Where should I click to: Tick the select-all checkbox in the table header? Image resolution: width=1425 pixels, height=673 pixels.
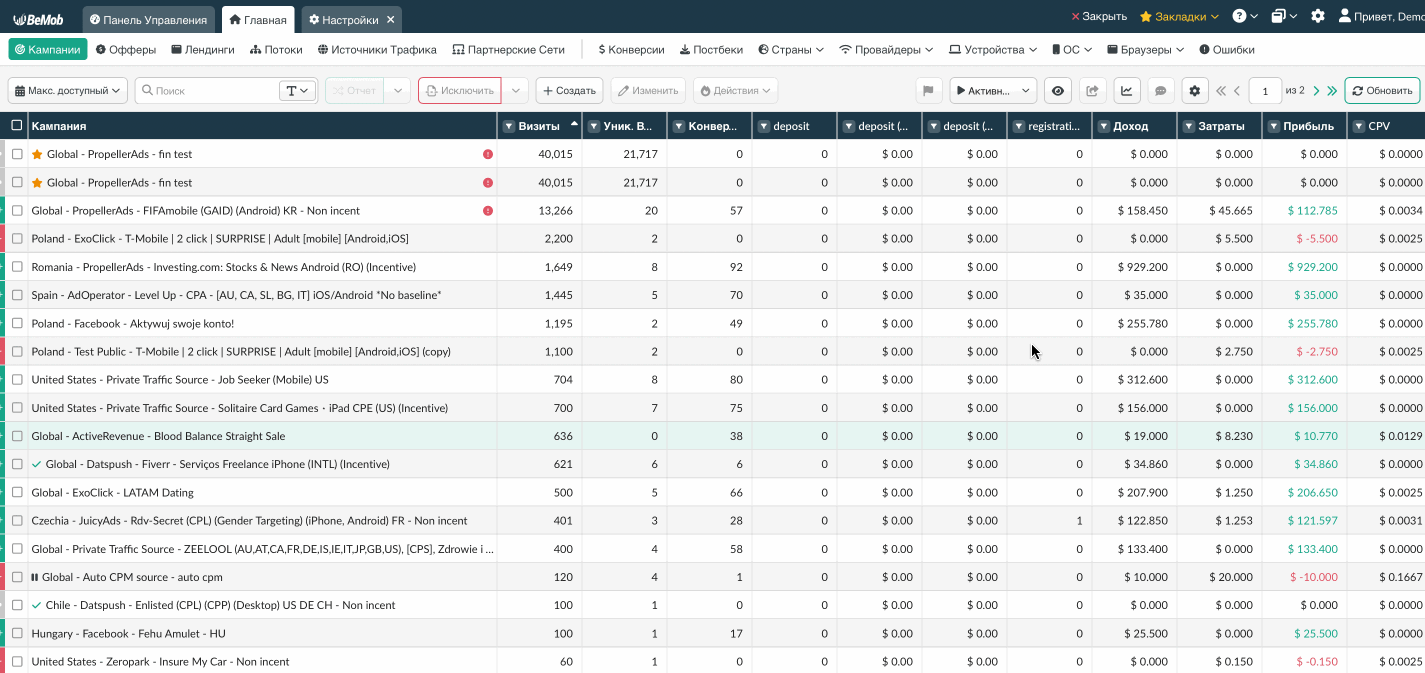pyautogui.click(x=16, y=126)
